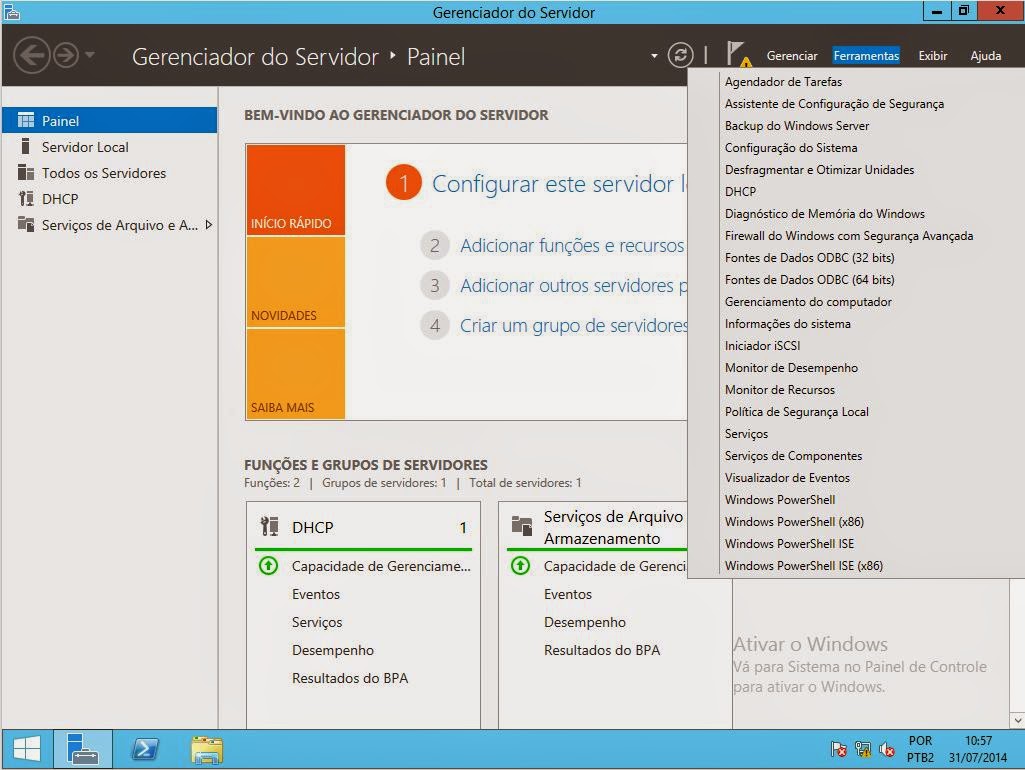The height and width of the screenshot is (770, 1025).
Task: Choose Serviços in Ferramentas menu
Action: 746,434
